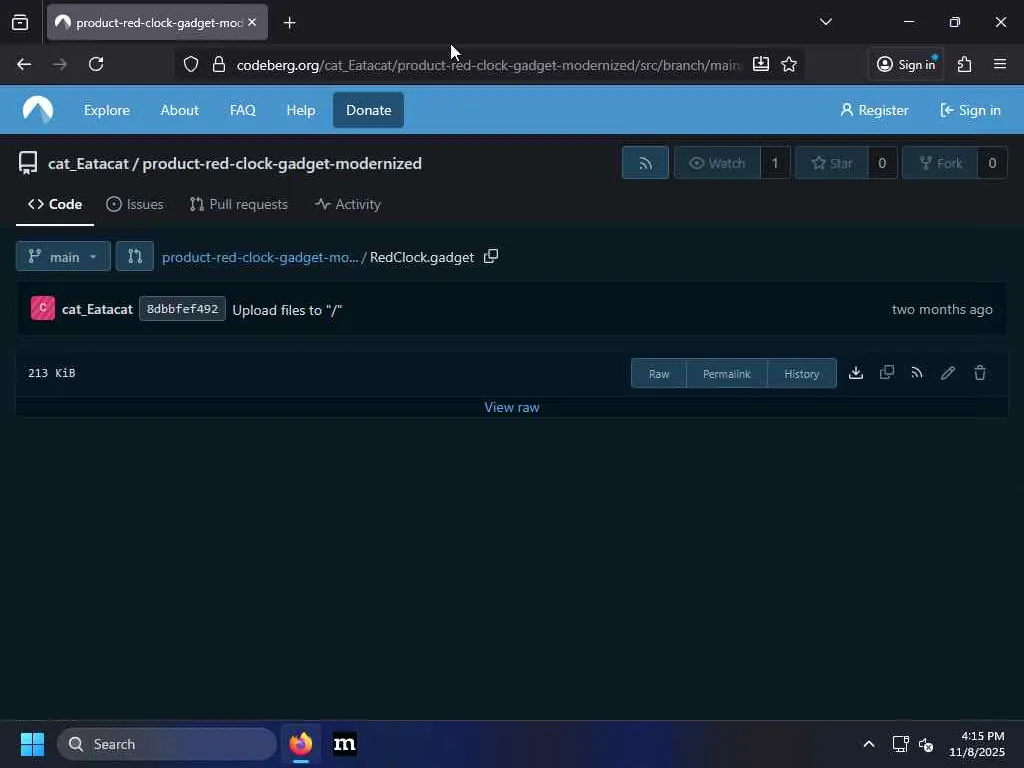Open the file's RSS feed icon

(x=917, y=373)
